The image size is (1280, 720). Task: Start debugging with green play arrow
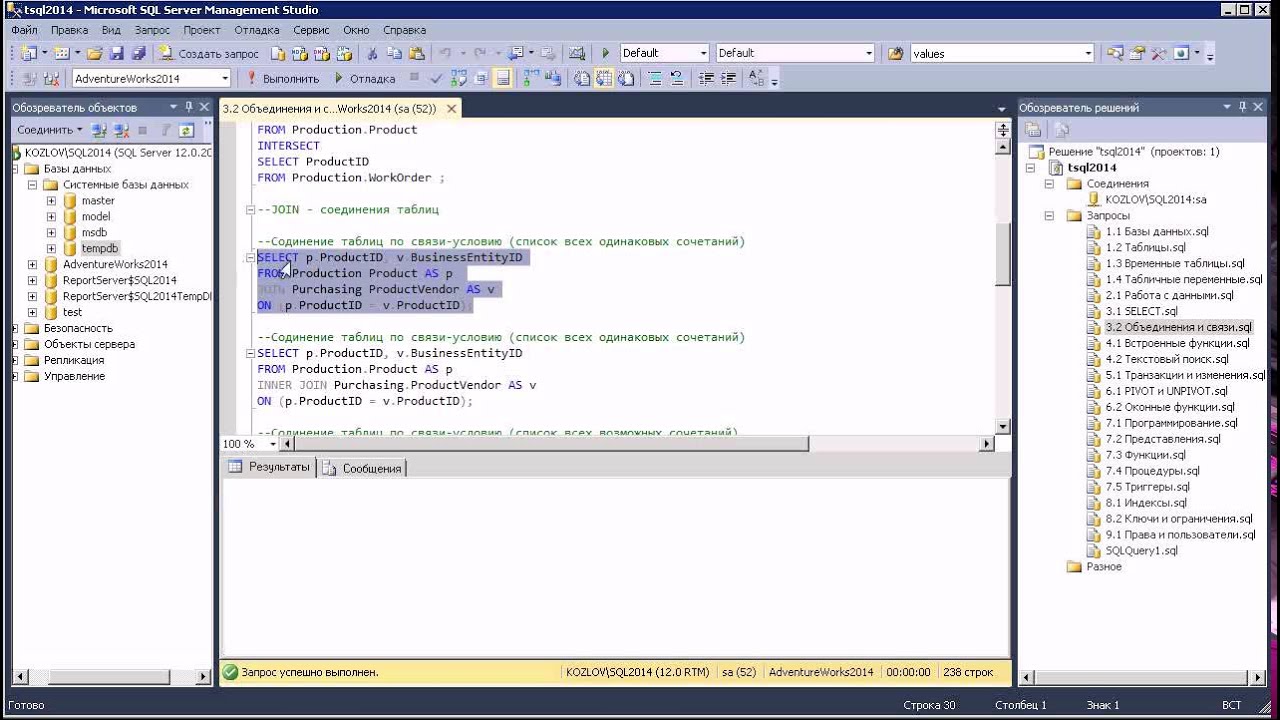point(605,54)
